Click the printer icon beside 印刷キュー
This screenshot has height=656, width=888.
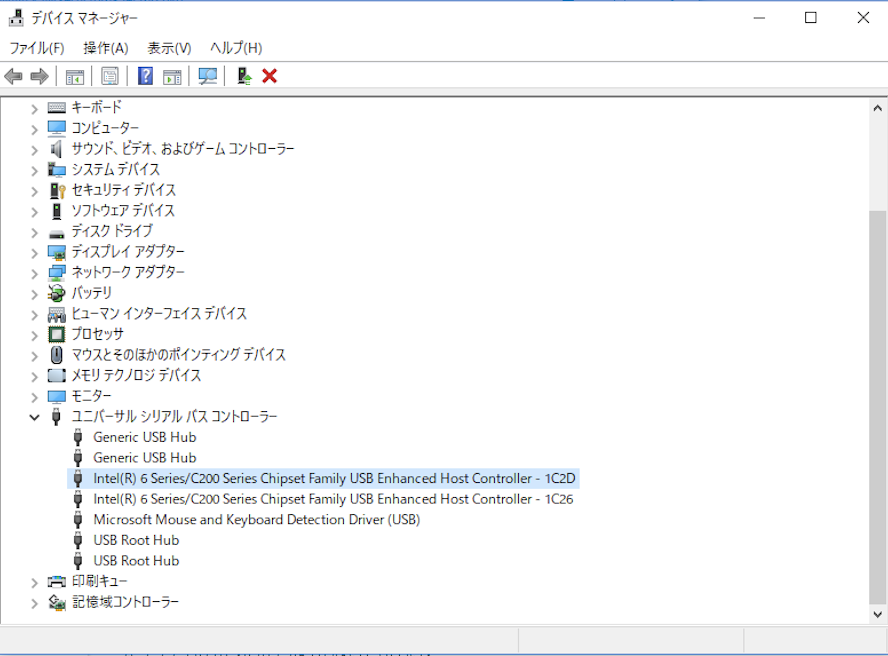click(57, 581)
